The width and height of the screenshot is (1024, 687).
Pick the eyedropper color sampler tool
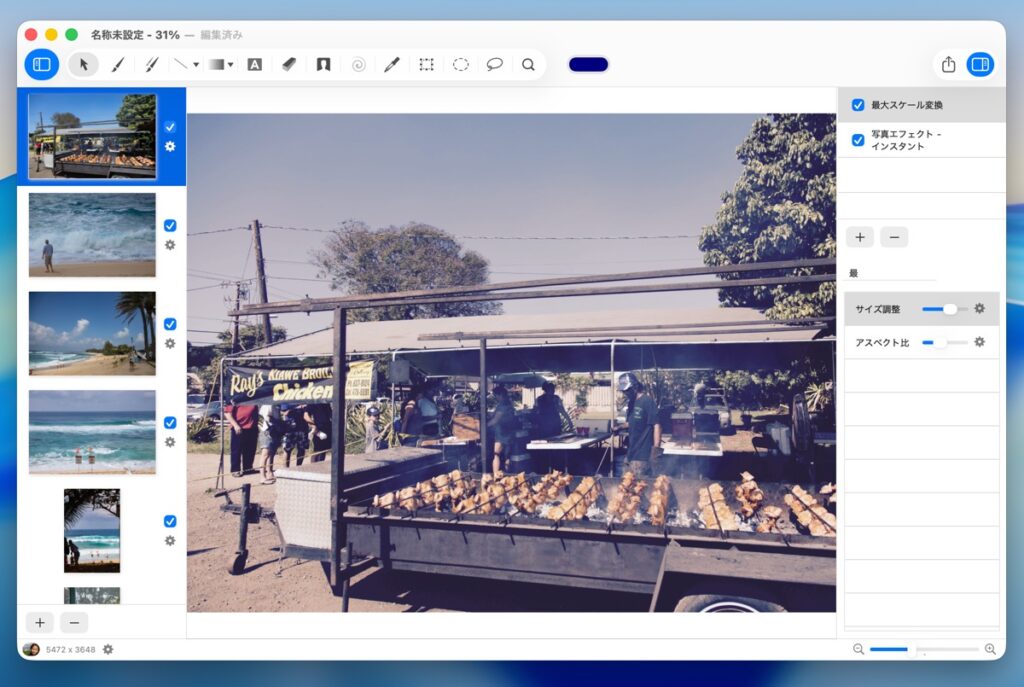click(391, 64)
